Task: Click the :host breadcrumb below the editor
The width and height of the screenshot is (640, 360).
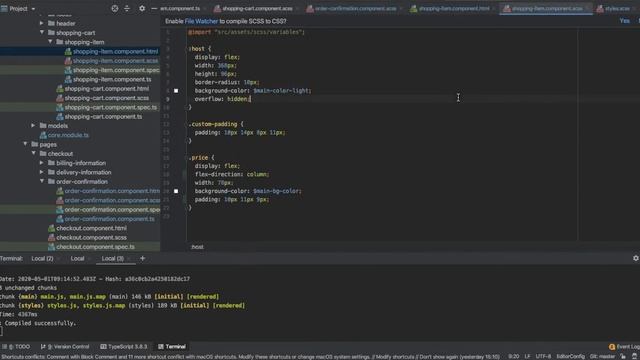Action: [197, 247]
